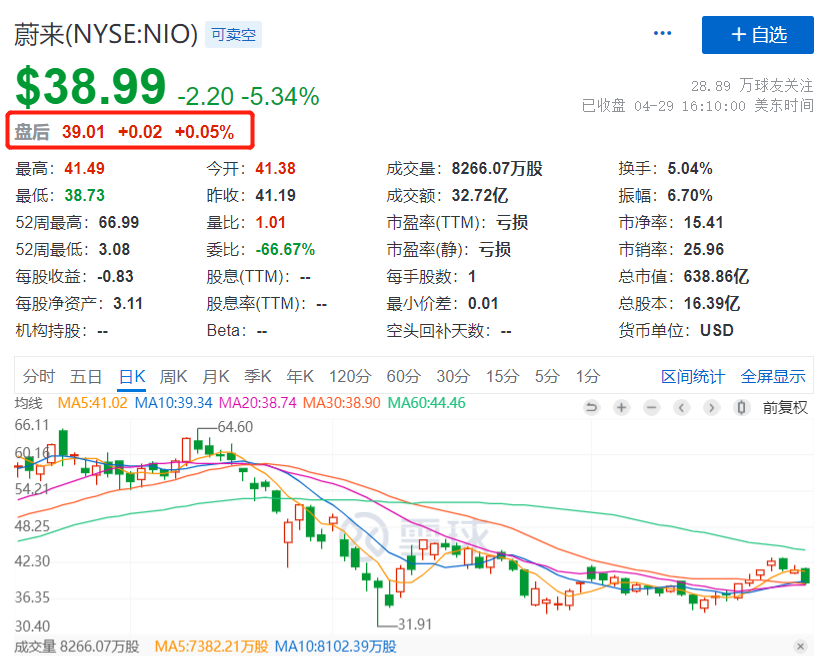This screenshot has width=825, height=656.
Task: Add stock with 自选 button
Action: click(758, 35)
